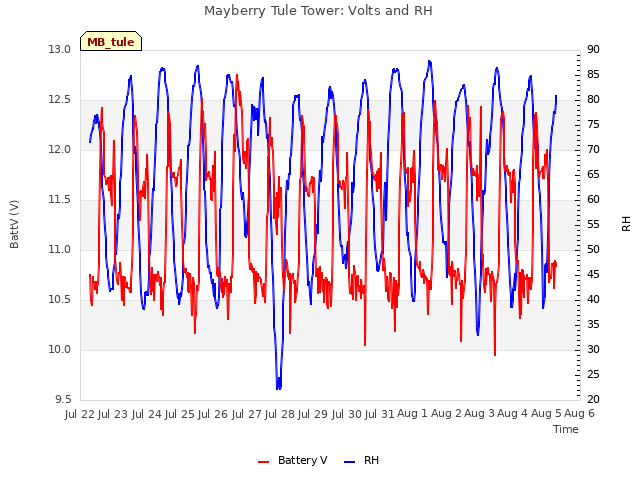Click the 9.5 voltage tick label
The width and height of the screenshot is (640, 480).
pos(63,399)
